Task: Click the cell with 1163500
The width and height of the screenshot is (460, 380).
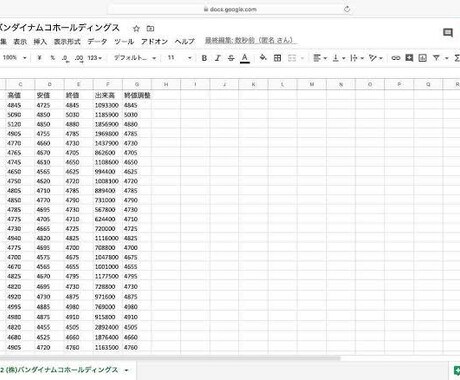Action: pyautogui.click(x=108, y=348)
